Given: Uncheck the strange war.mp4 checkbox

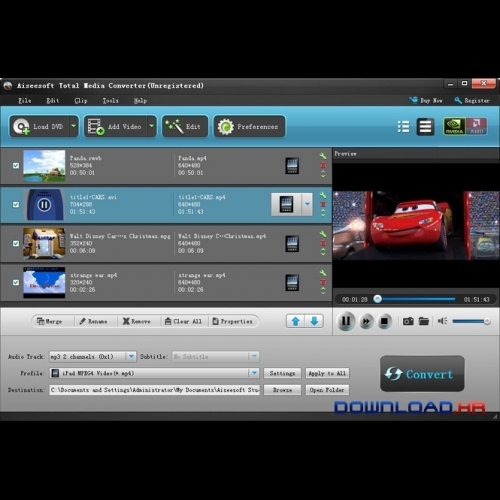Looking at the screenshot, I should click(x=16, y=283).
